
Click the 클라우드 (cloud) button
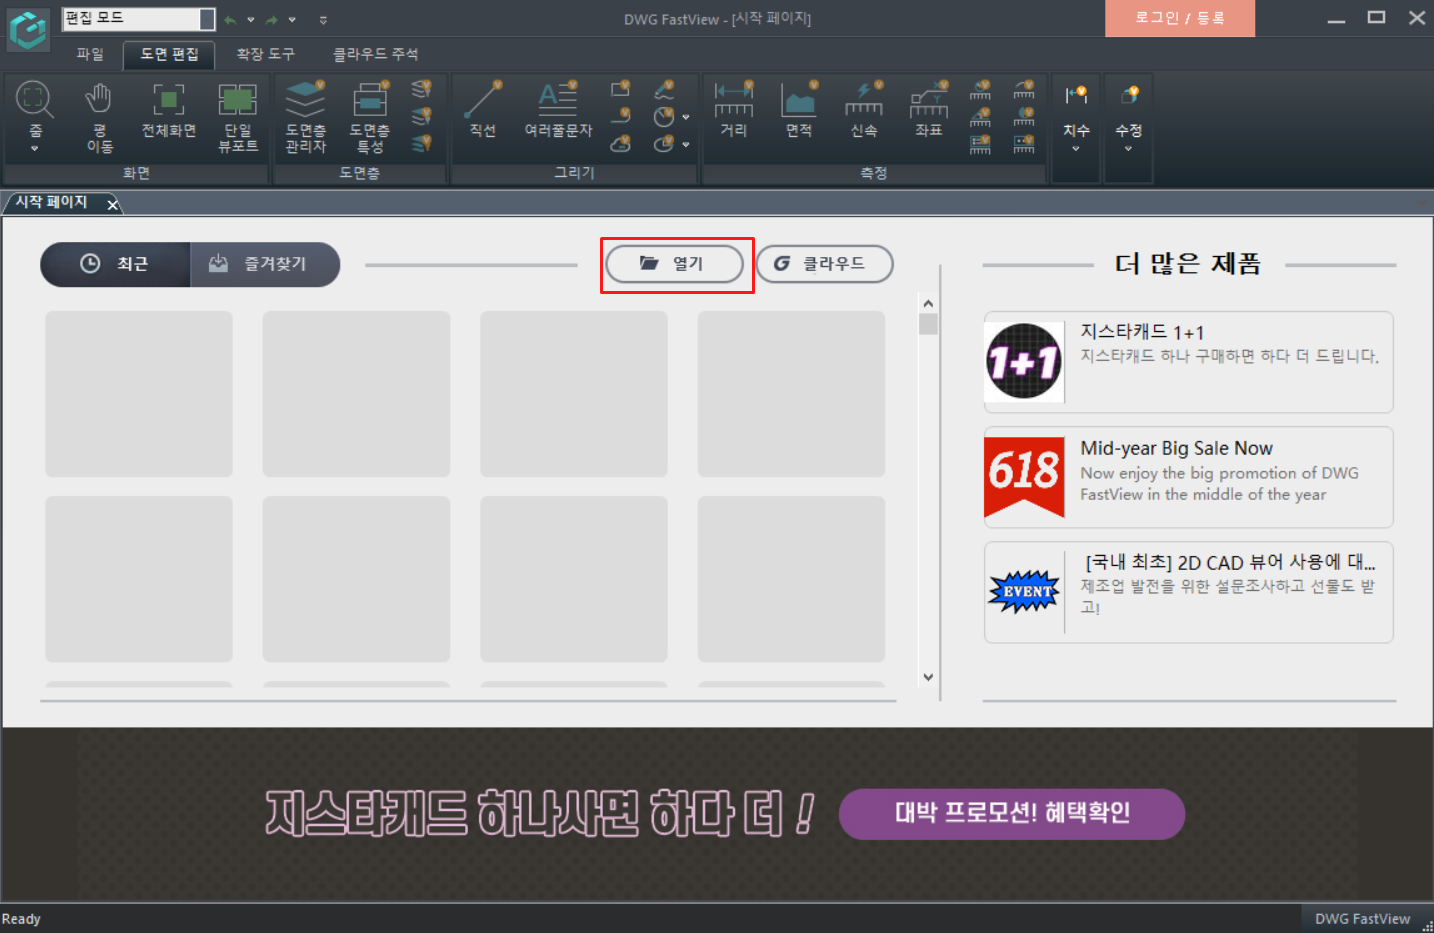coord(824,264)
